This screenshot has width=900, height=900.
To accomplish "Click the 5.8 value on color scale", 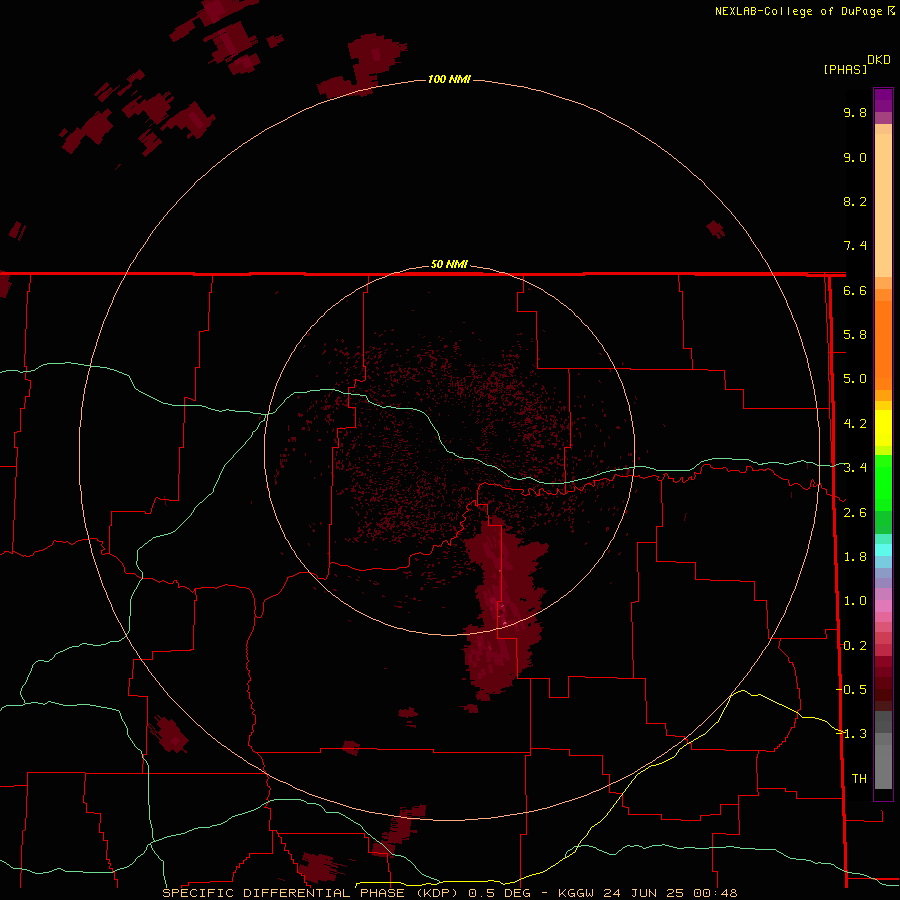I will (x=855, y=335).
